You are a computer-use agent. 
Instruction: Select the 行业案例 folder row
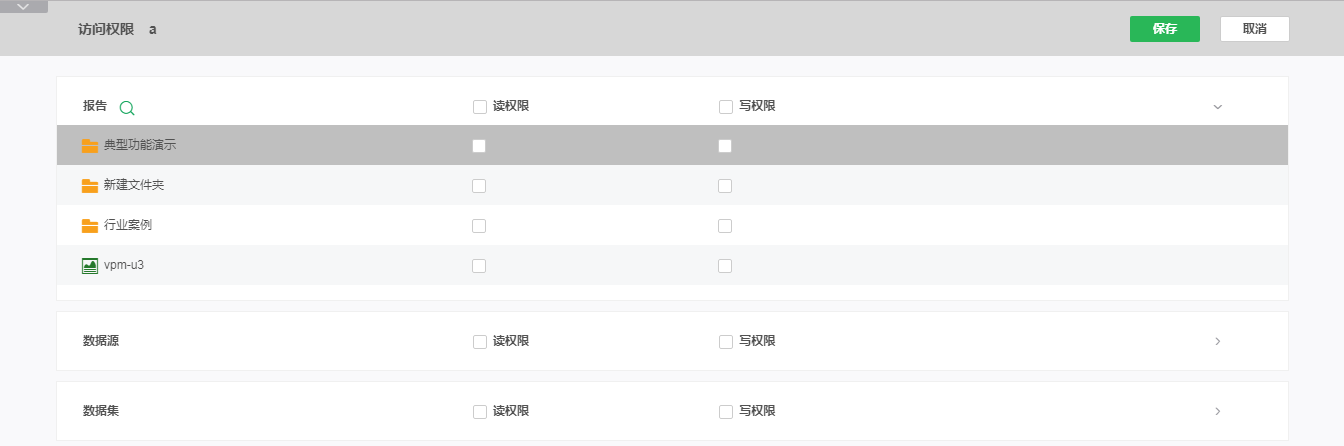672,225
